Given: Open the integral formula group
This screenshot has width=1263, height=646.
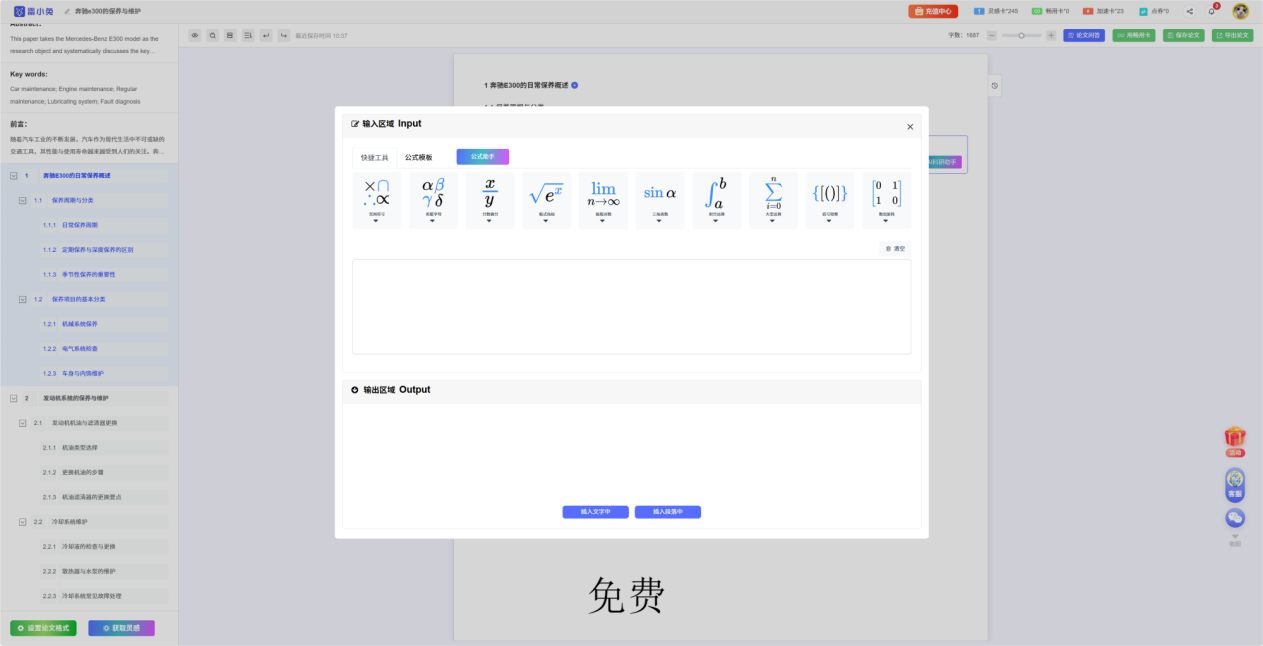Looking at the screenshot, I should pyautogui.click(x=716, y=200).
